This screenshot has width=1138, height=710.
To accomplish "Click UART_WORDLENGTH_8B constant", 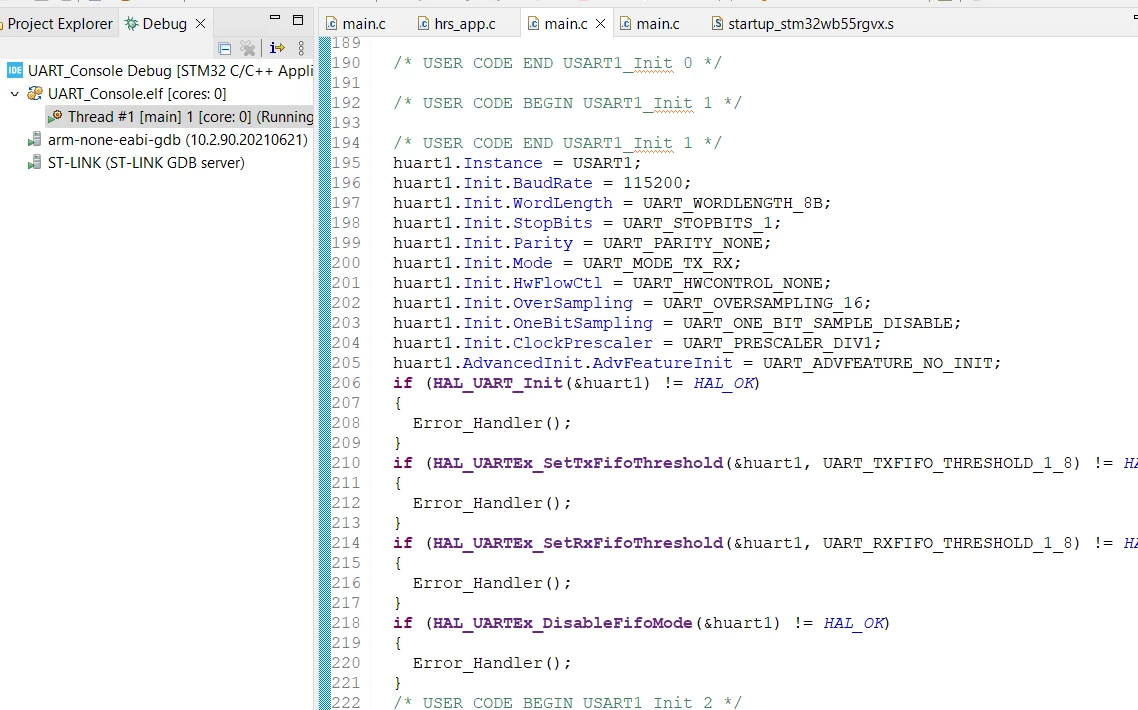I will coord(732,203).
